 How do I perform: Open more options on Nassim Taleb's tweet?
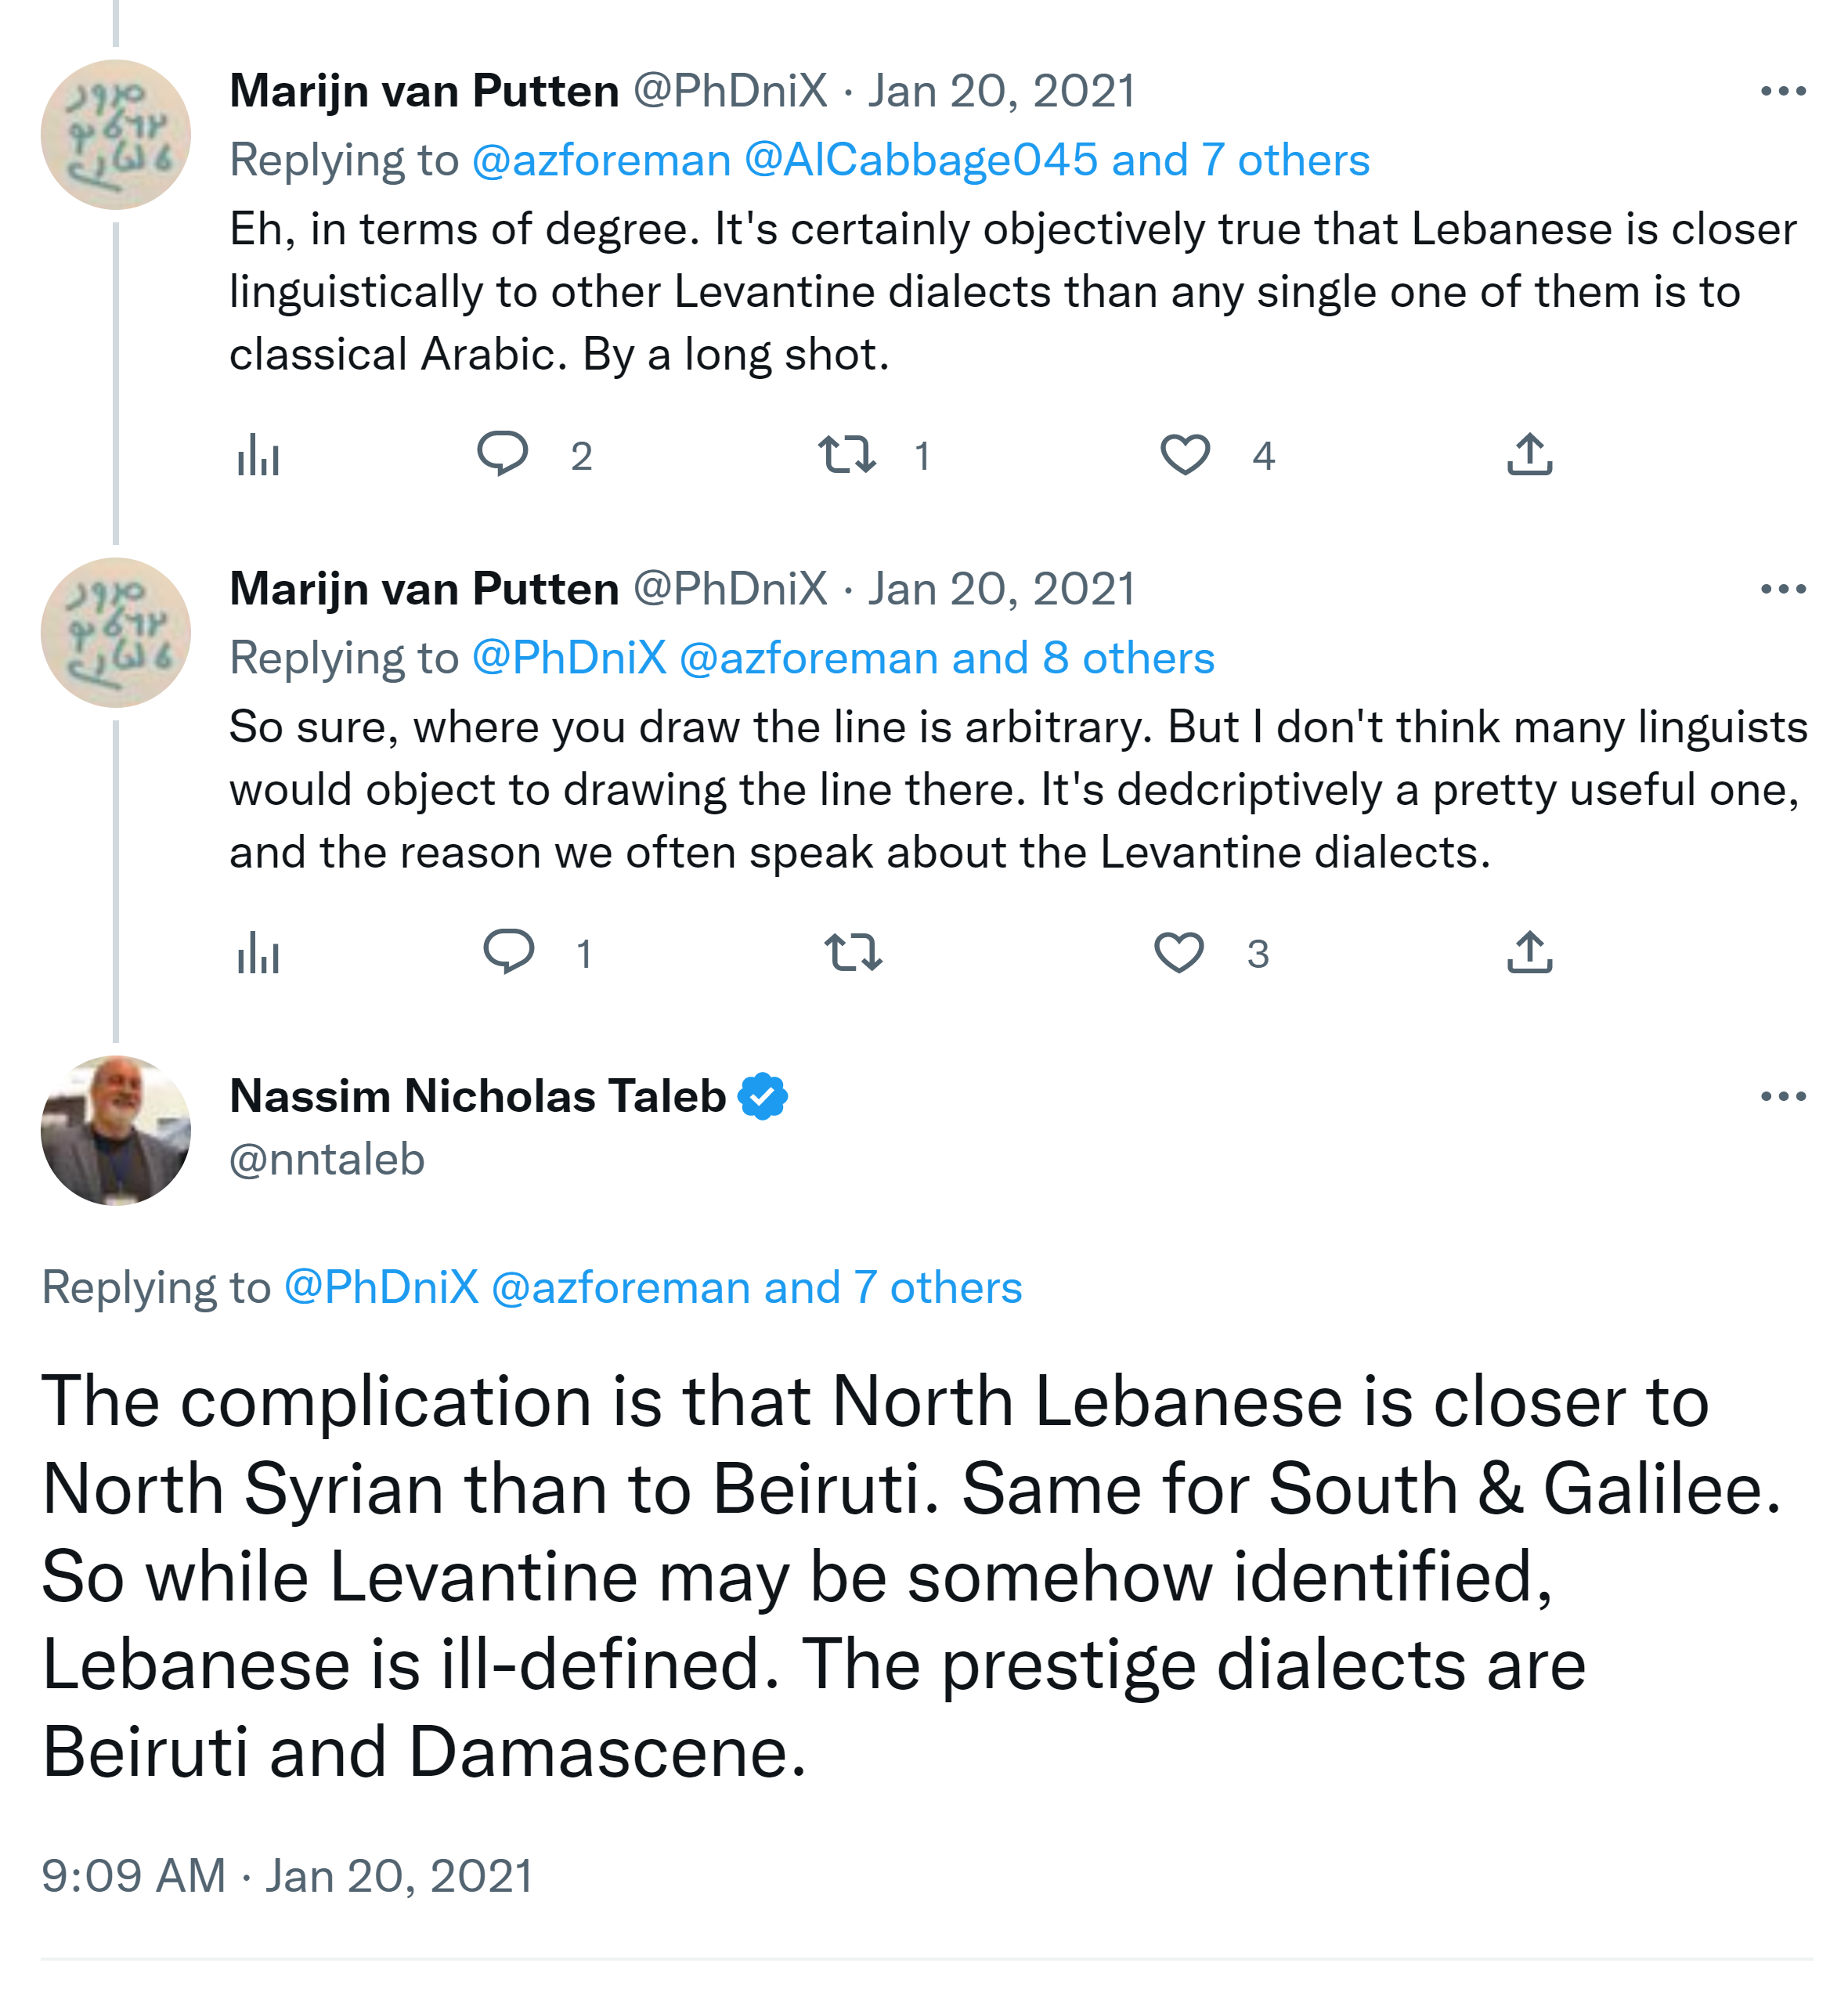click(x=1783, y=1096)
